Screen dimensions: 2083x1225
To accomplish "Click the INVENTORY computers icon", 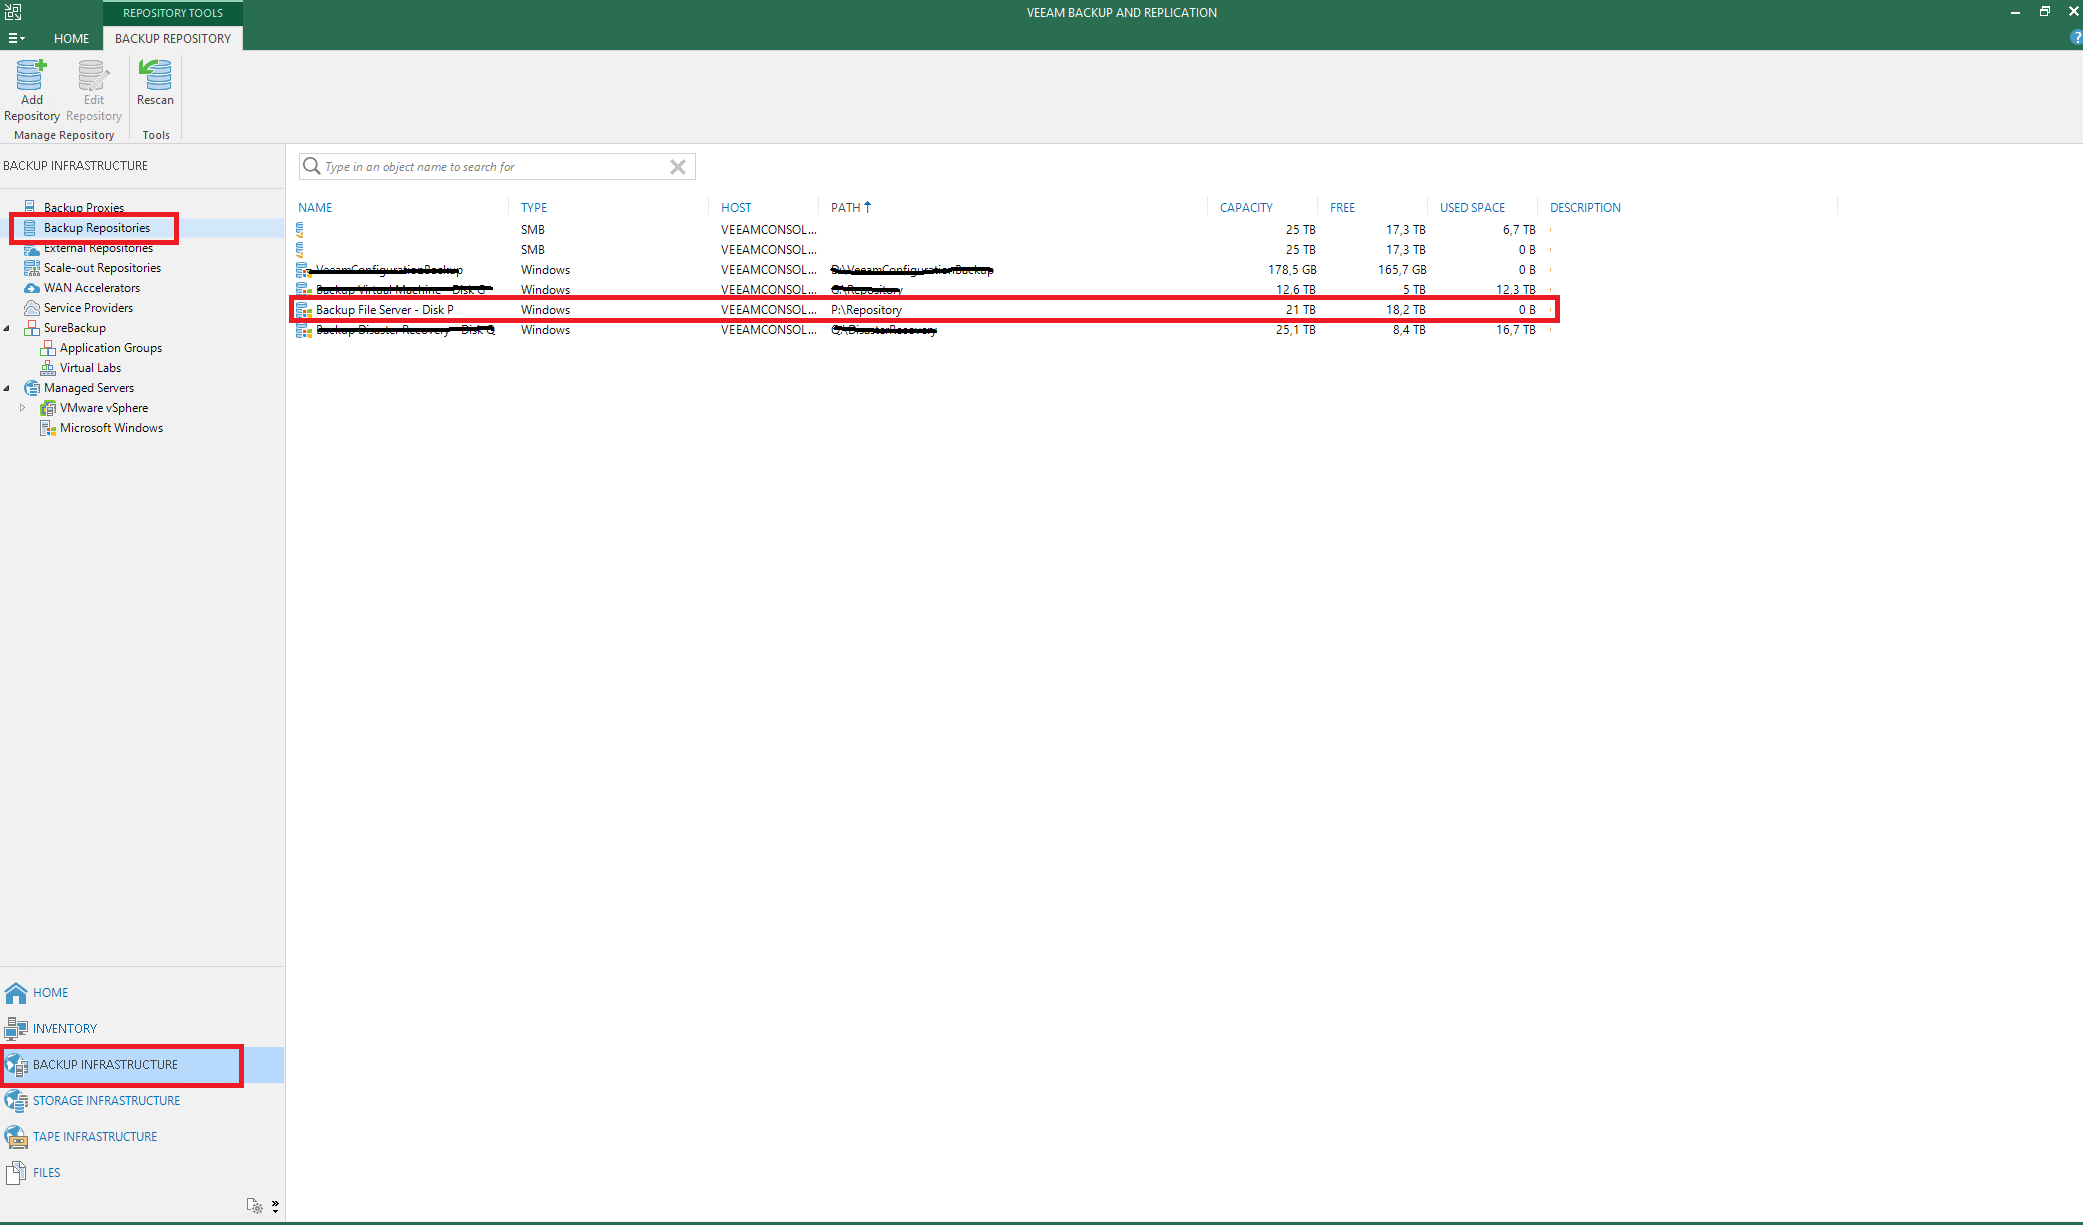I will 16,1029.
